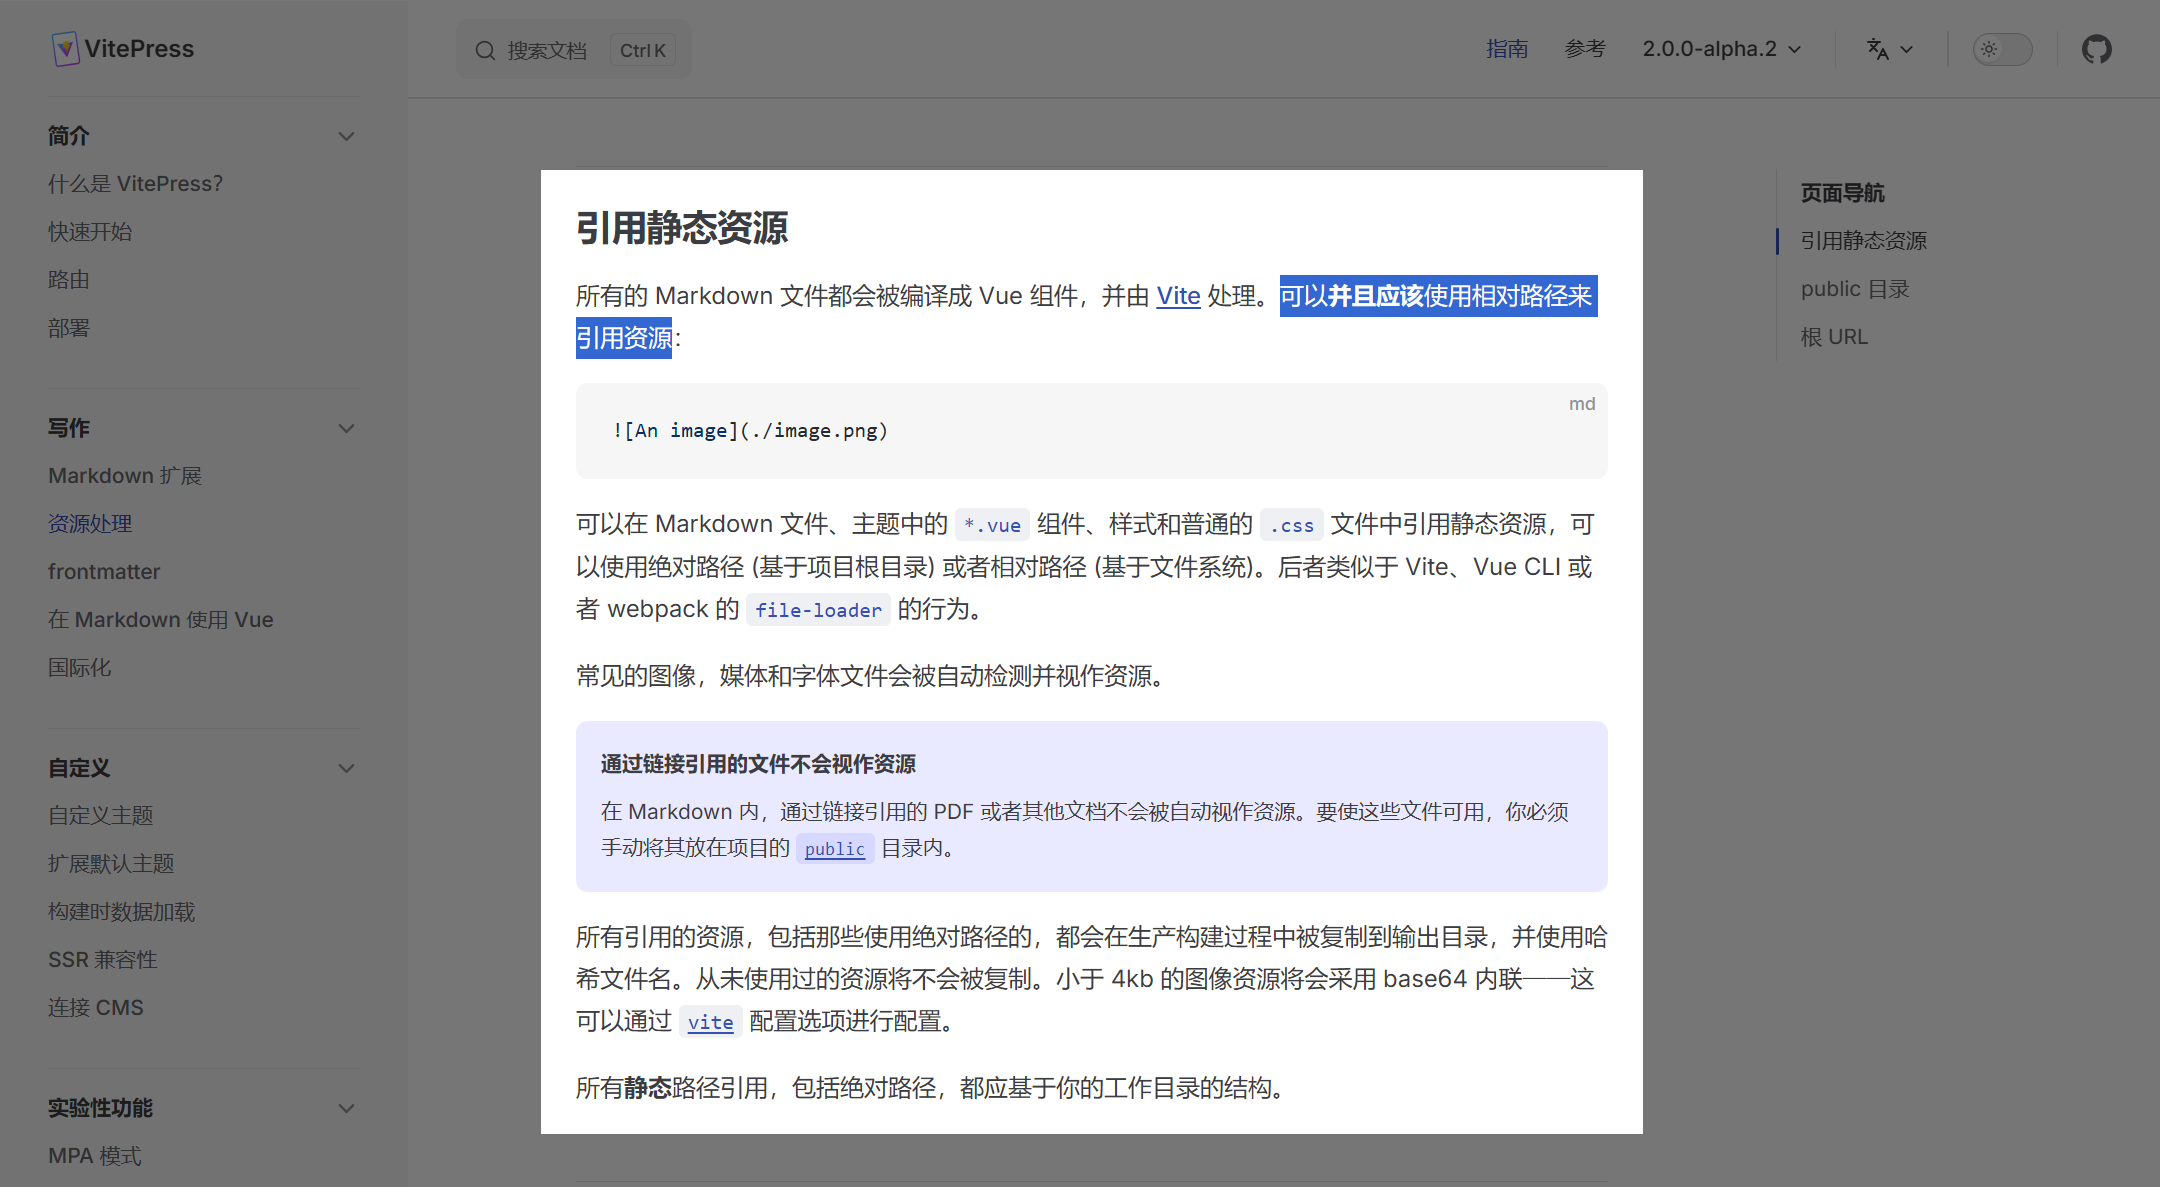Viewport: 2160px width, 1187px height.
Task: Click the vite config code link
Action: coord(710,1022)
